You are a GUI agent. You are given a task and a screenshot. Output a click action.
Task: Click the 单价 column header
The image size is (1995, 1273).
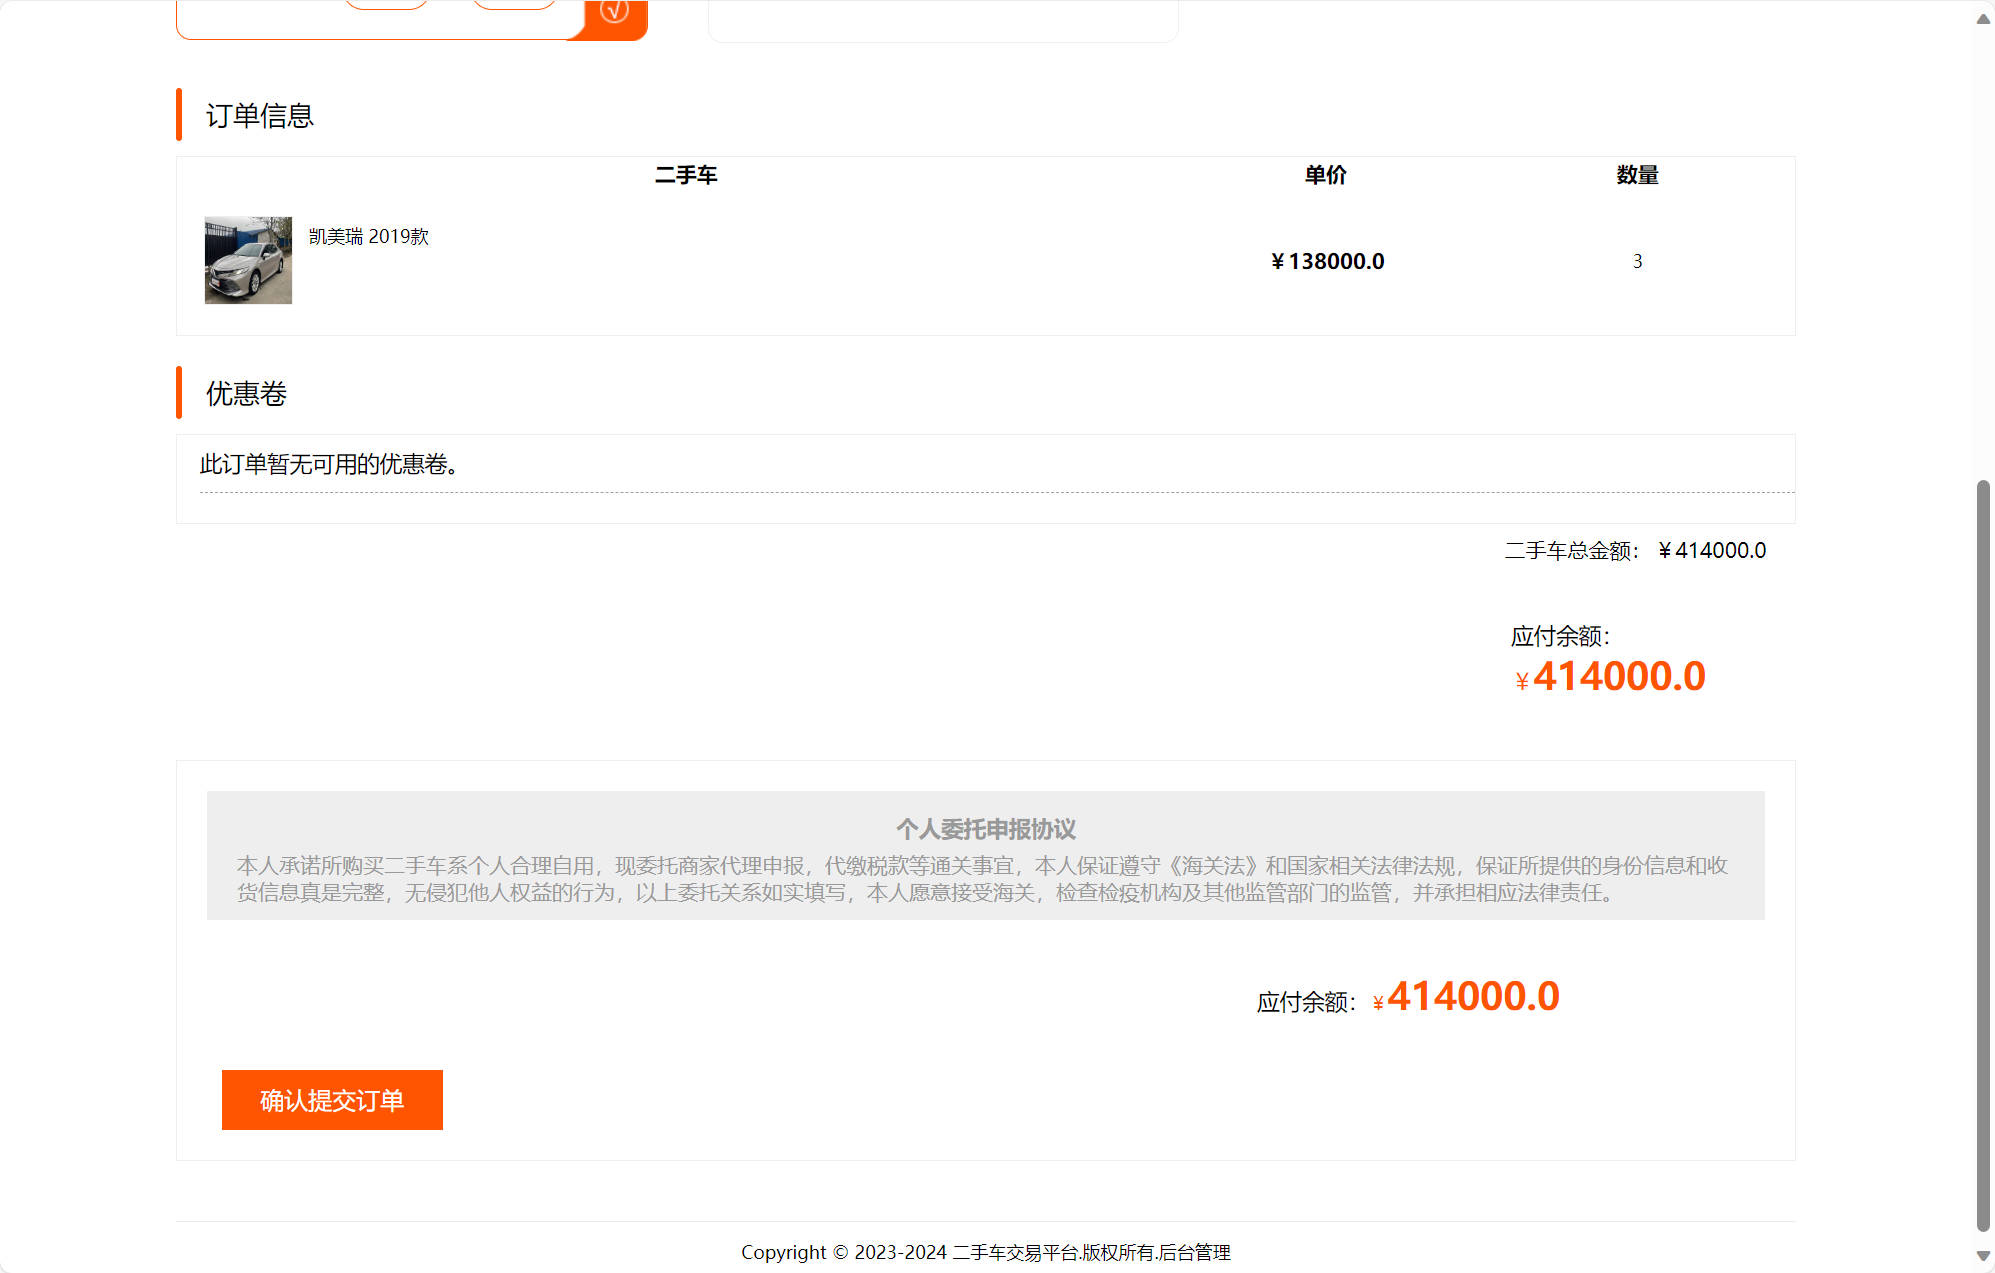coord(1324,174)
